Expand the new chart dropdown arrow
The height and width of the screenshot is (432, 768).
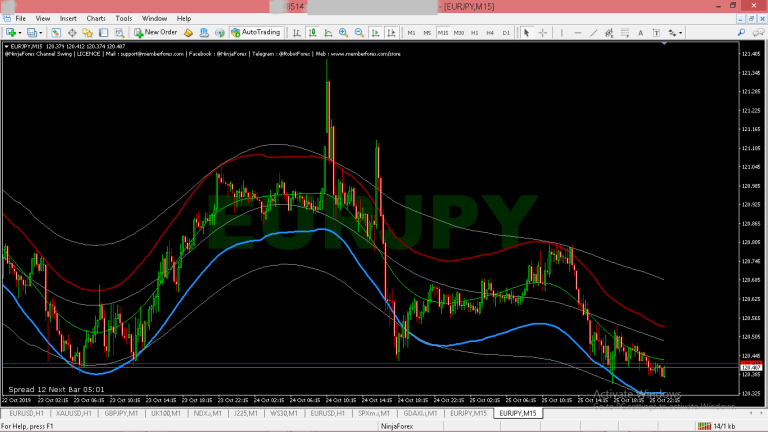point(20,32)
